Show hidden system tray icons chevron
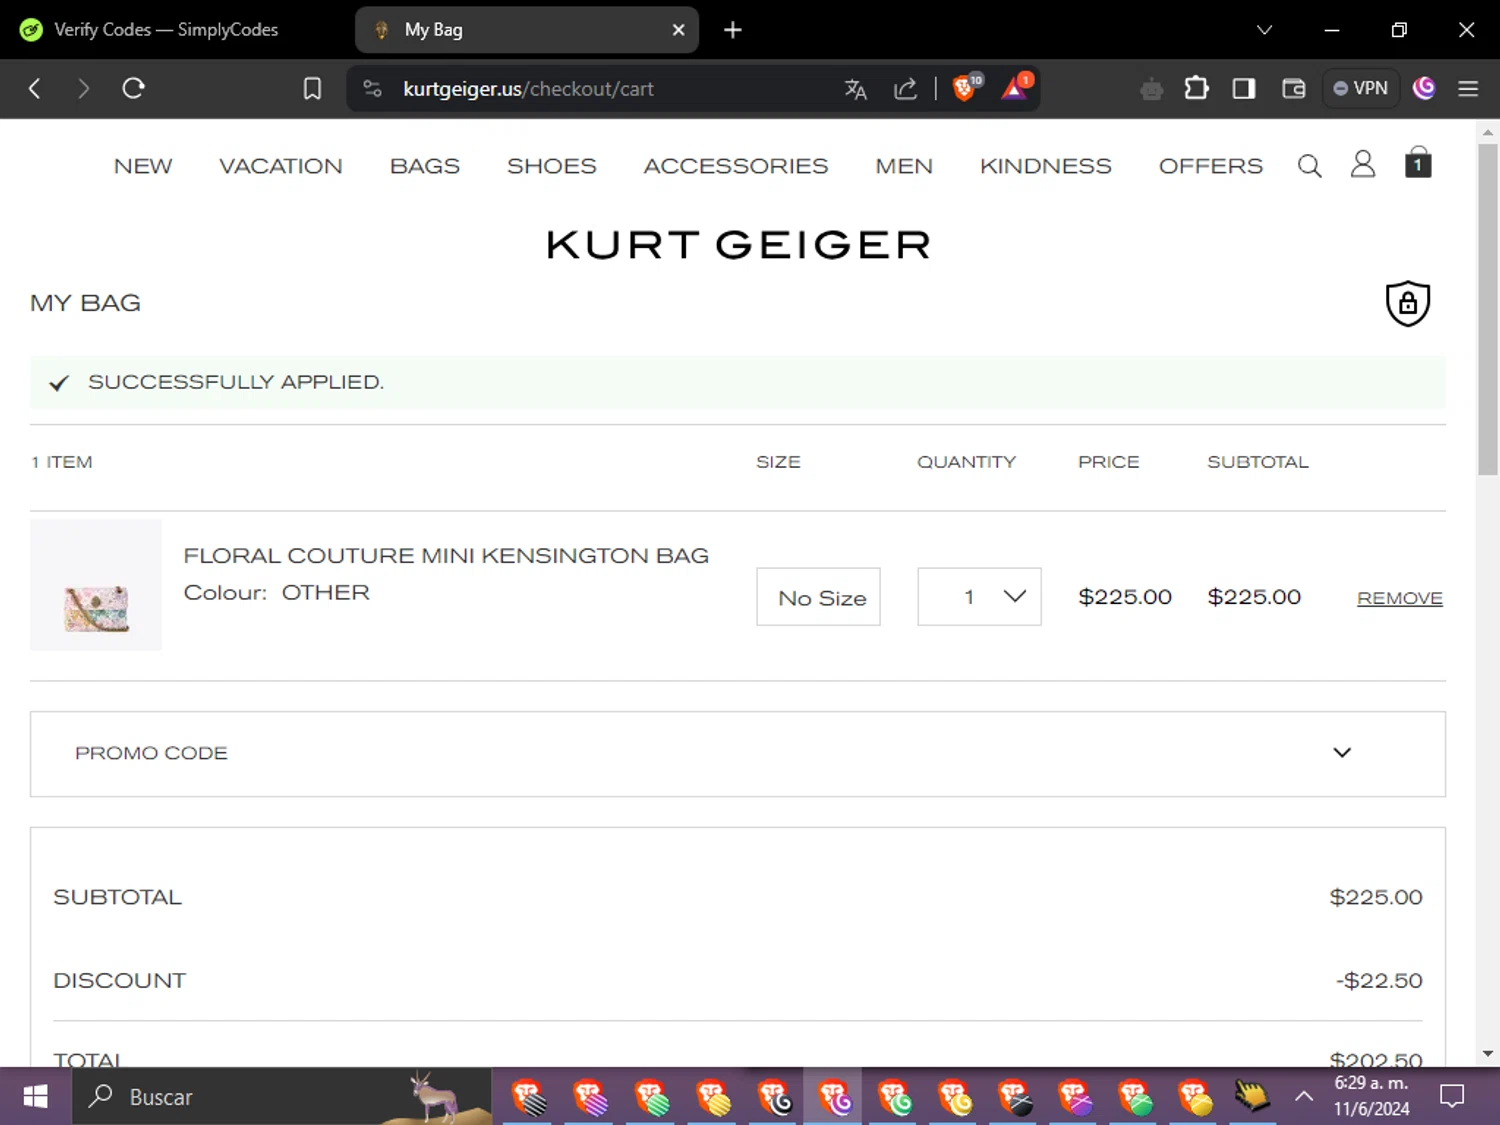1500x1125 pixels. click(x=1304, y=1097)
